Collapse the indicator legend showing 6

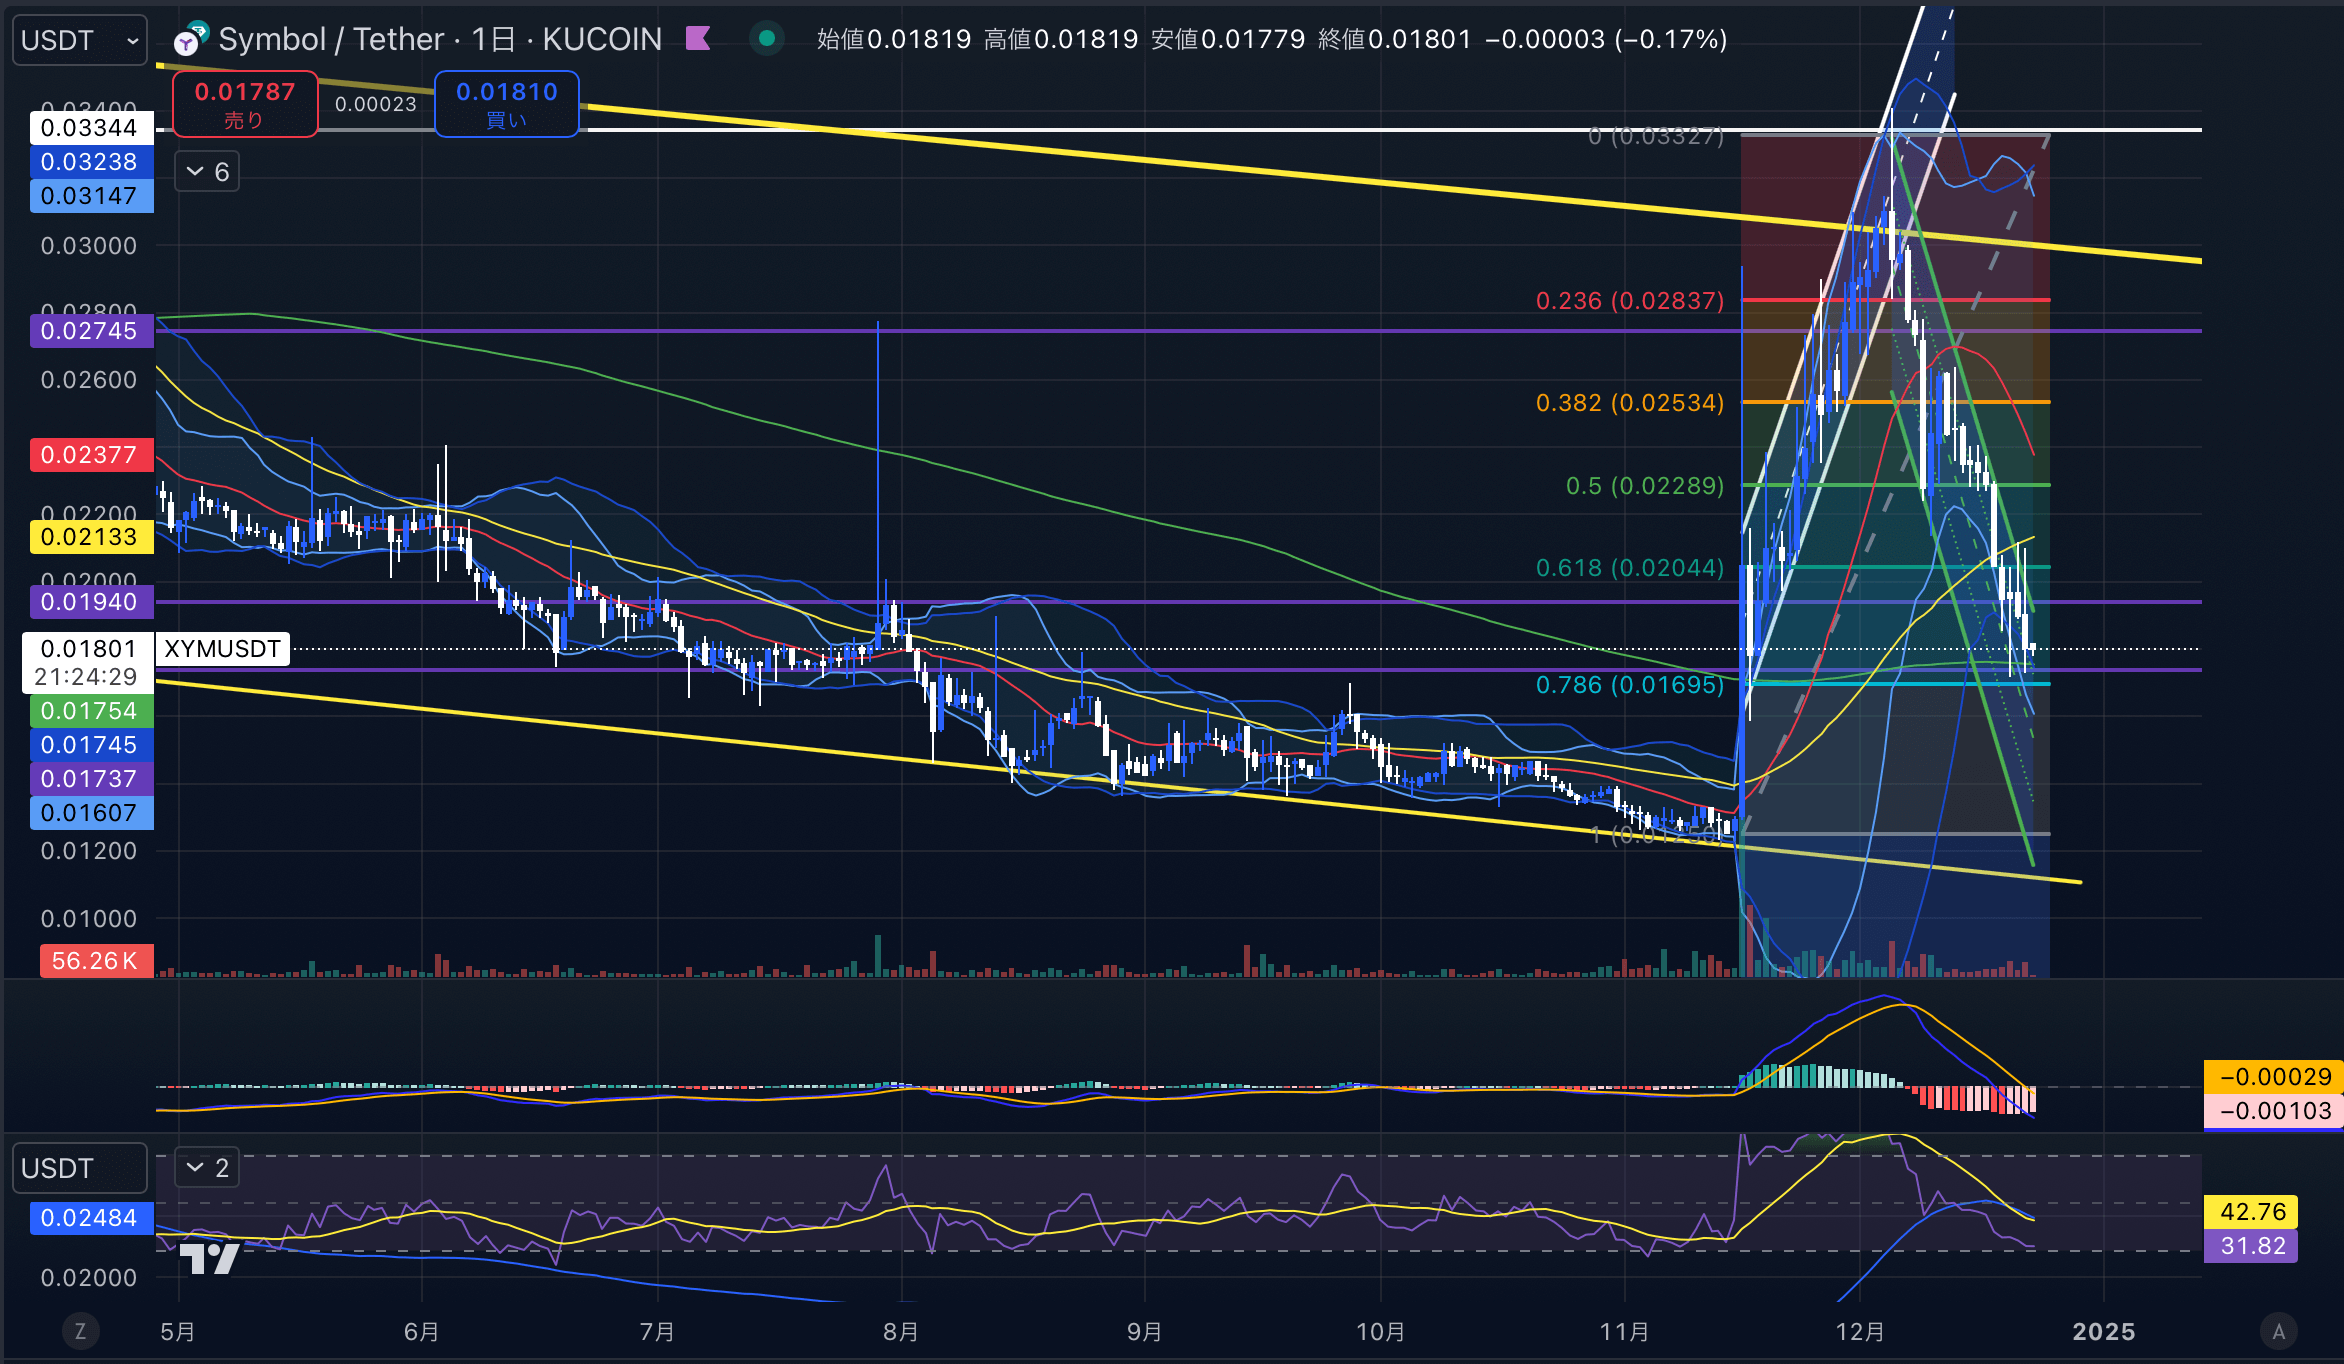pyautogui.click(x=207, y=172)
